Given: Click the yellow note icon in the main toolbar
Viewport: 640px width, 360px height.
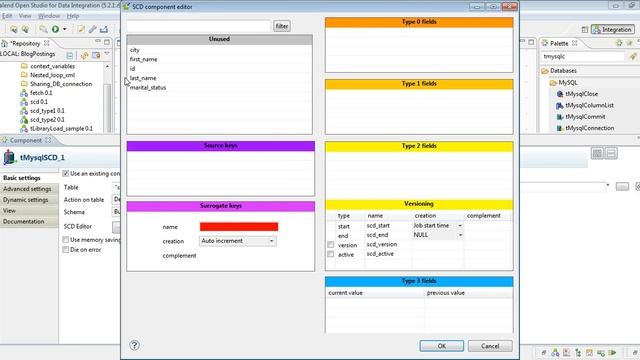Looking at the screenshot, I should point(81,29).
